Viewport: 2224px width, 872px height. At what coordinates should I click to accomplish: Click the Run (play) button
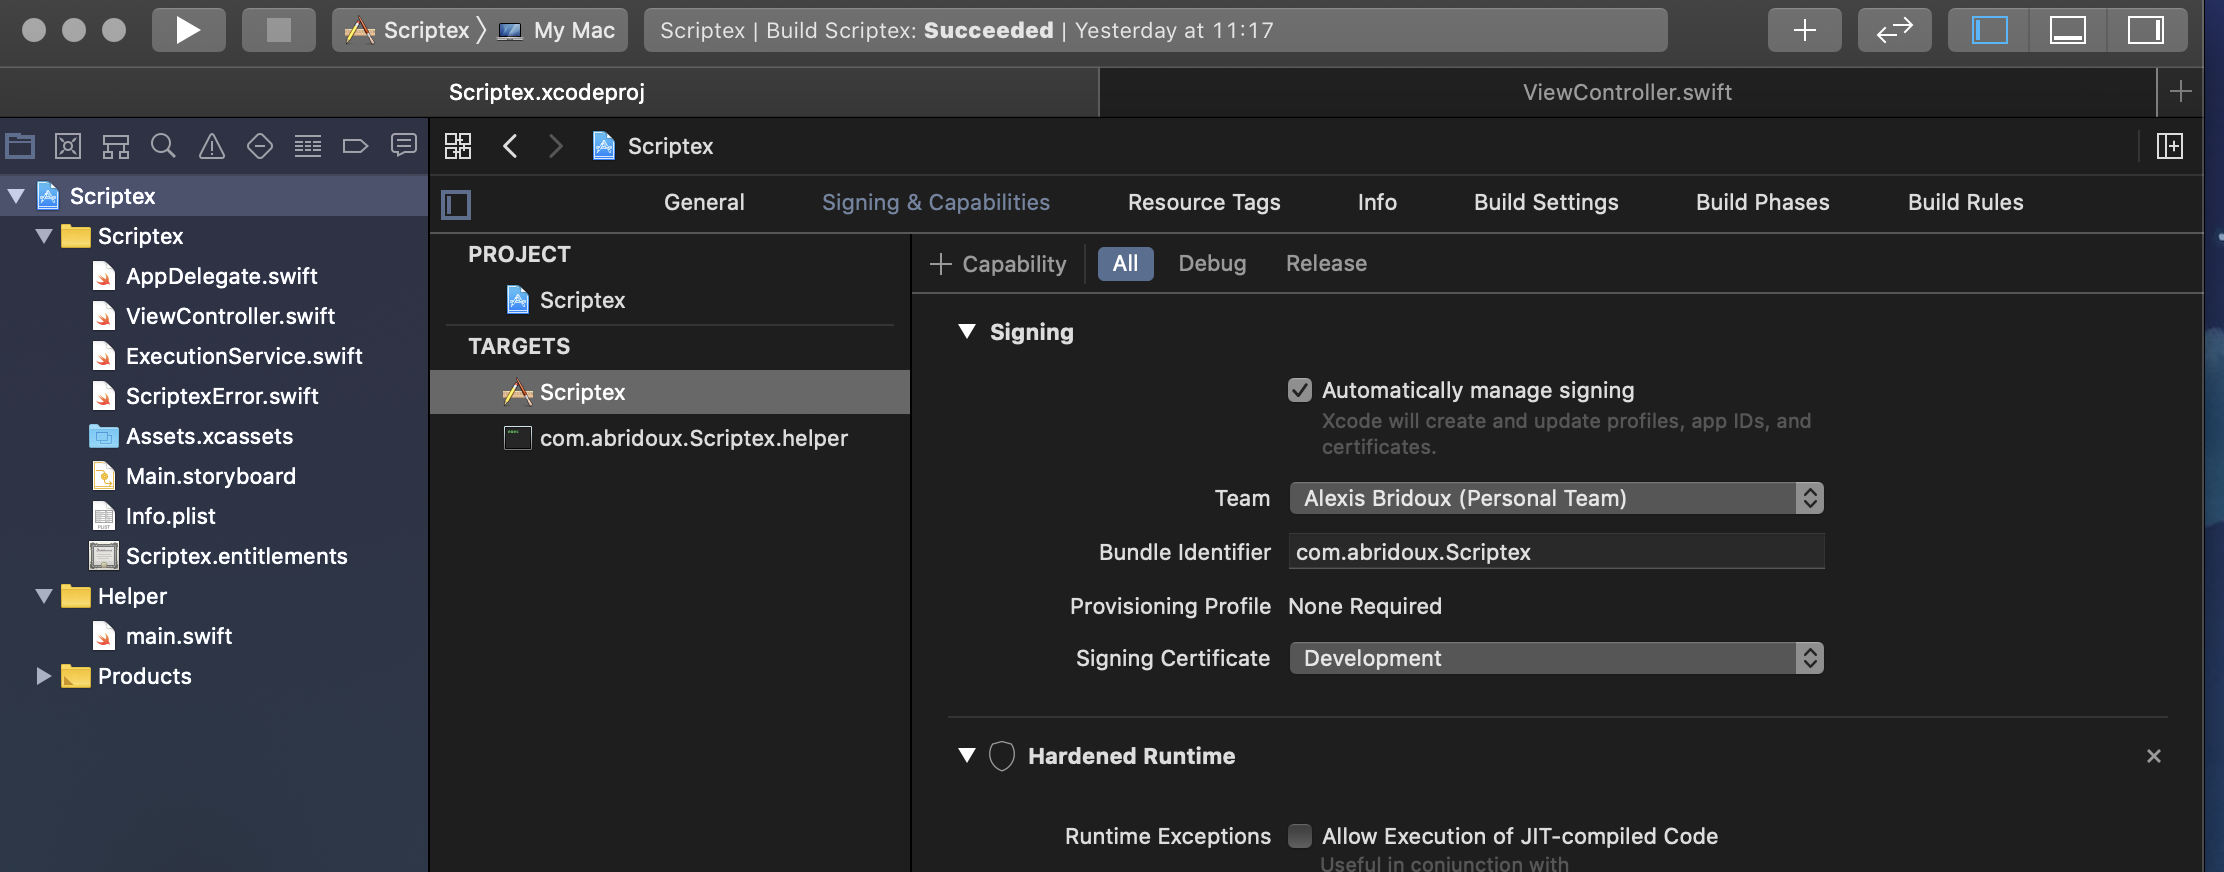click(x=188, y=30)
